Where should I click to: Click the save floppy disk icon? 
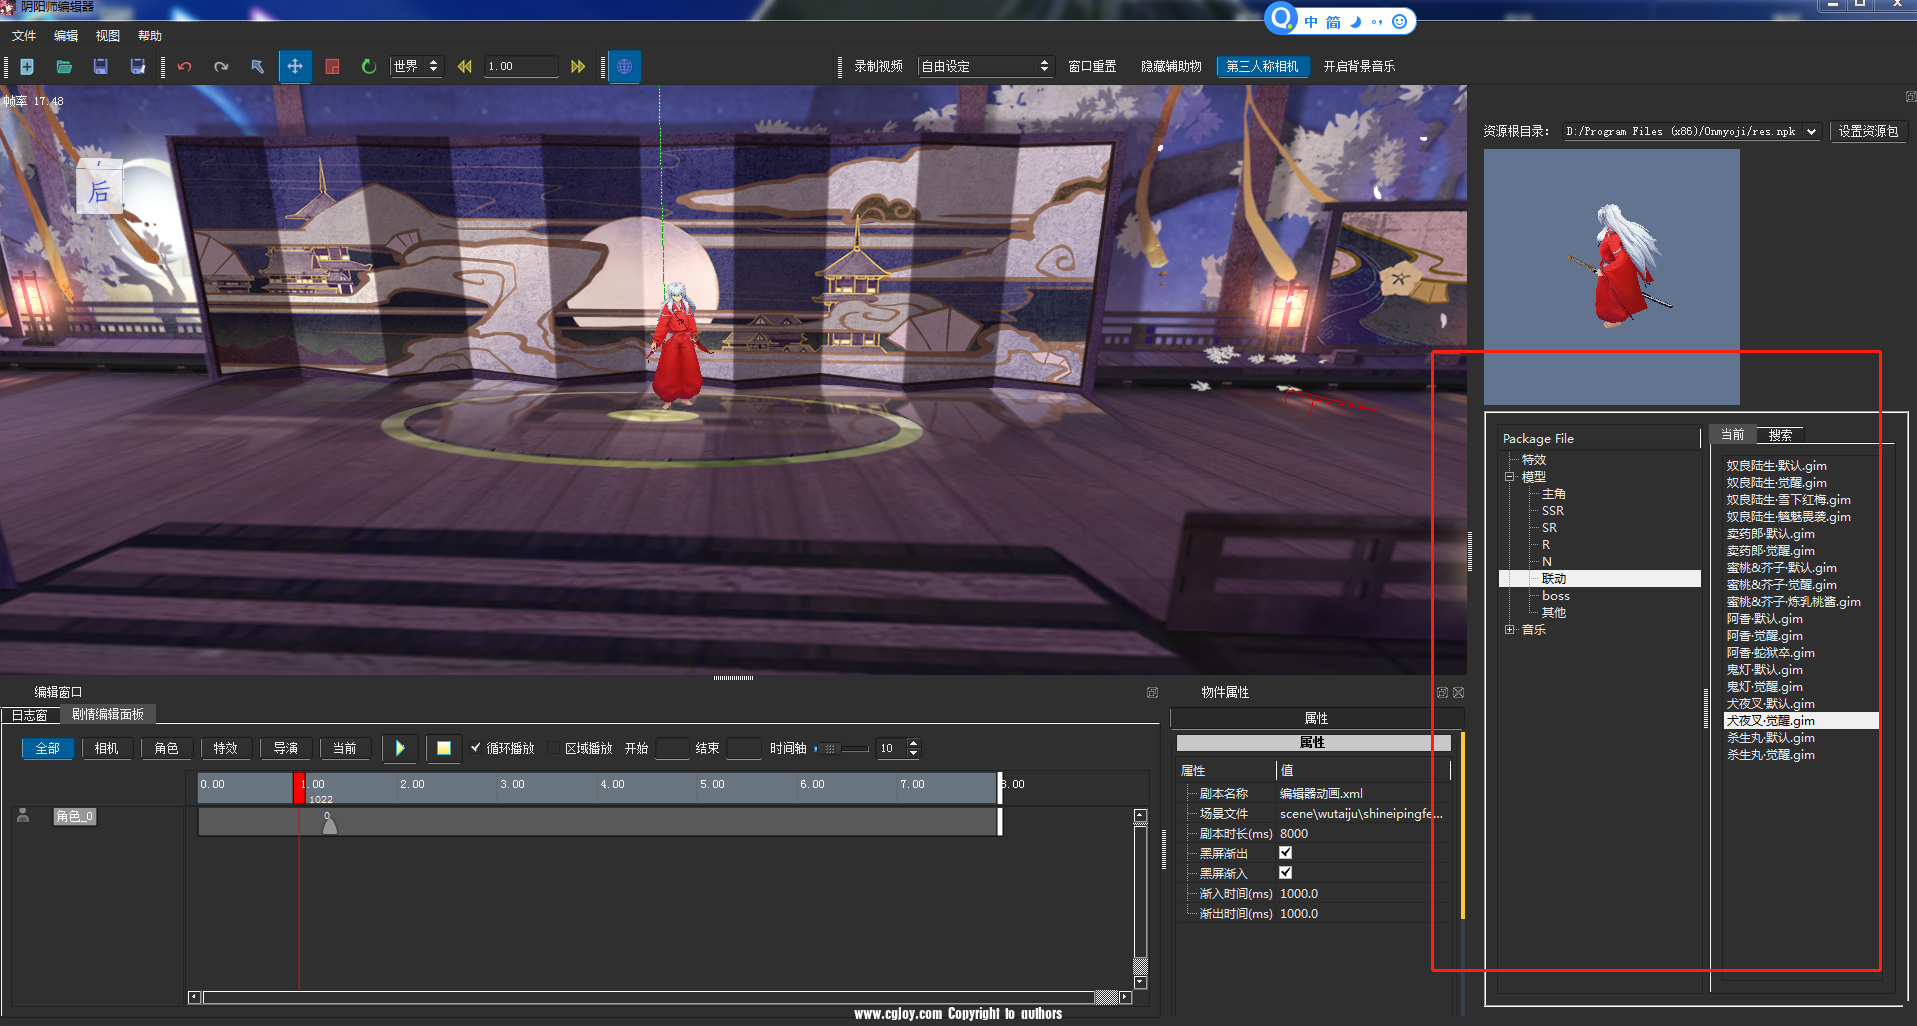pyautogui.click(x=101, y=66)
